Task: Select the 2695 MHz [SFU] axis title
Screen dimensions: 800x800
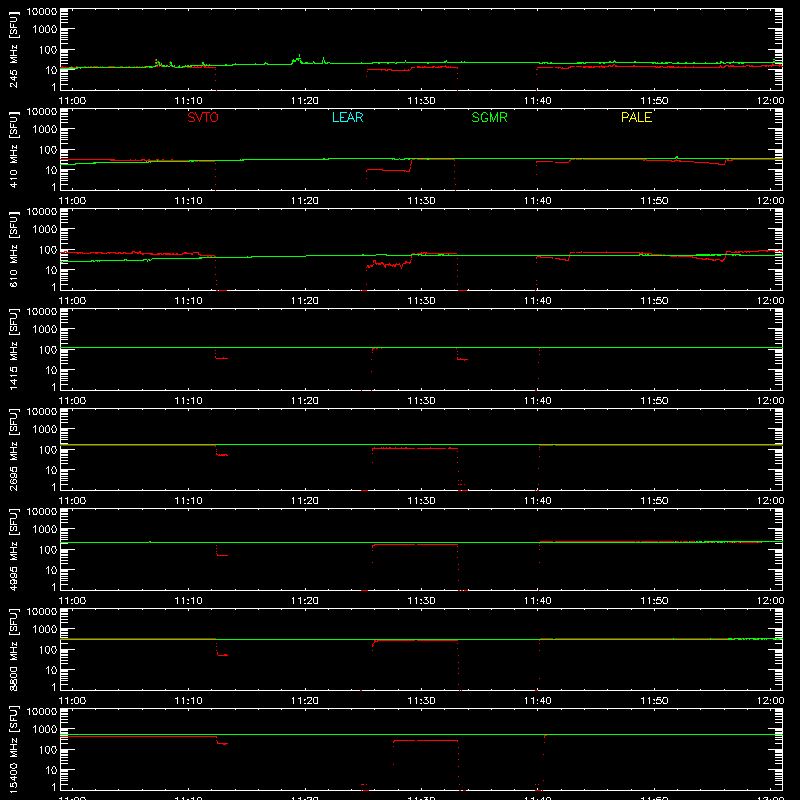Action: coord(14,449)
